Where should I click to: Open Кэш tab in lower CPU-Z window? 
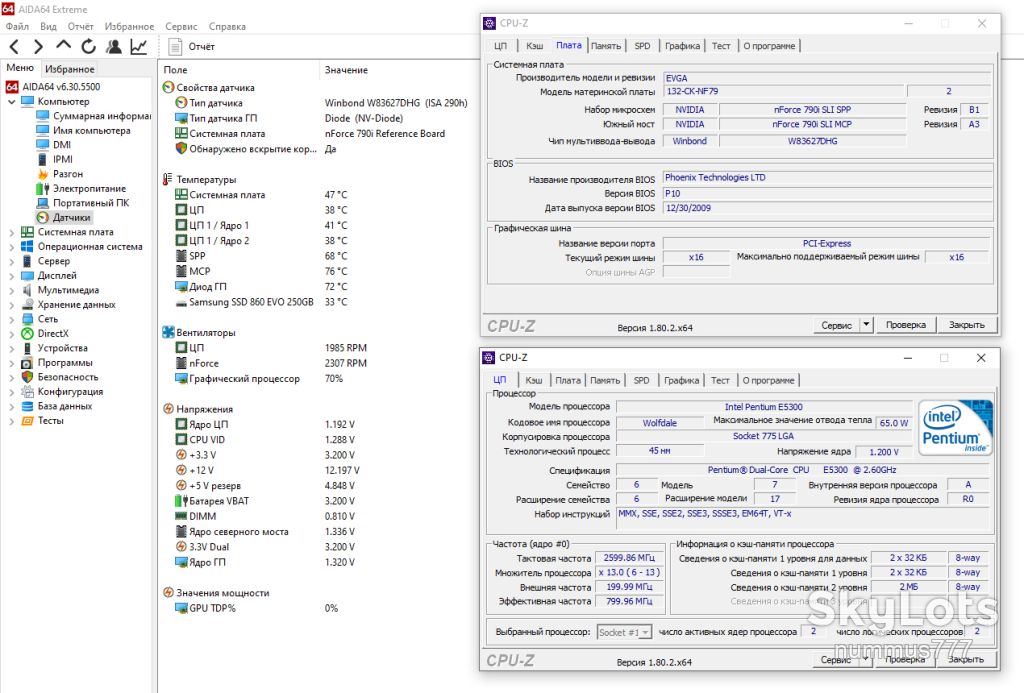tap(534, 380)
